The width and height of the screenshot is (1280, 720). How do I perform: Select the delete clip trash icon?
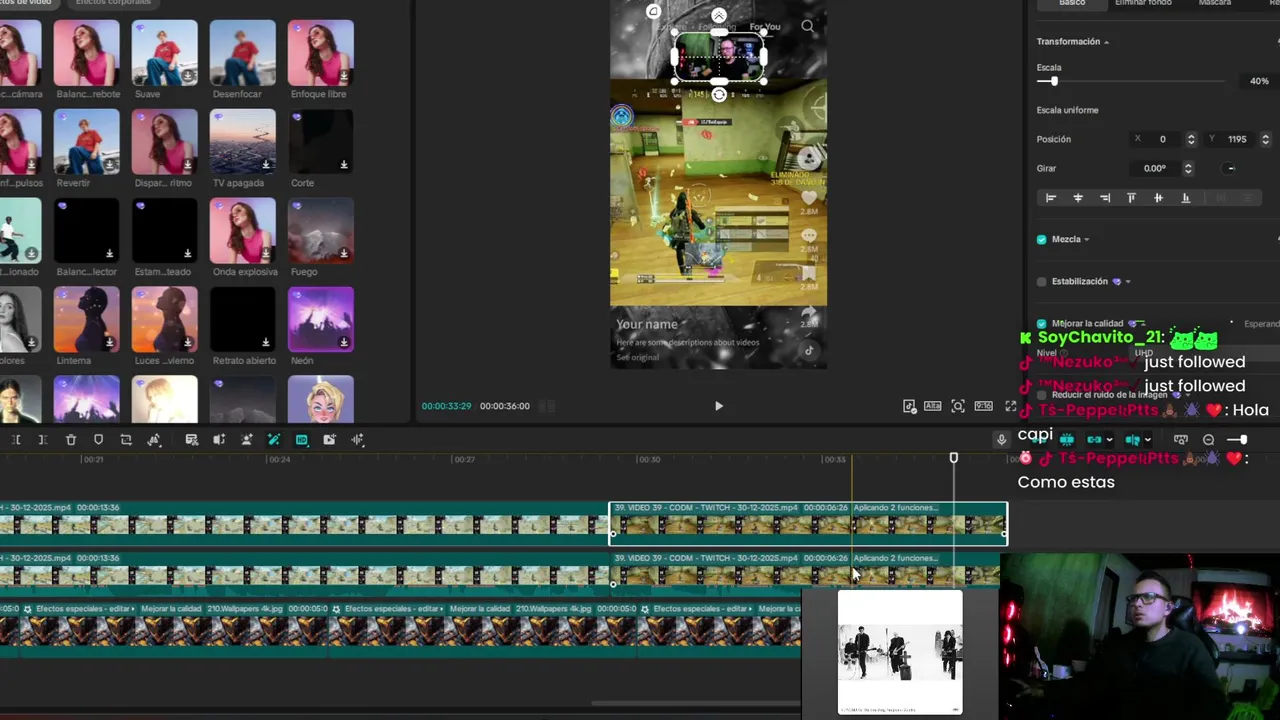pos(71,440)
